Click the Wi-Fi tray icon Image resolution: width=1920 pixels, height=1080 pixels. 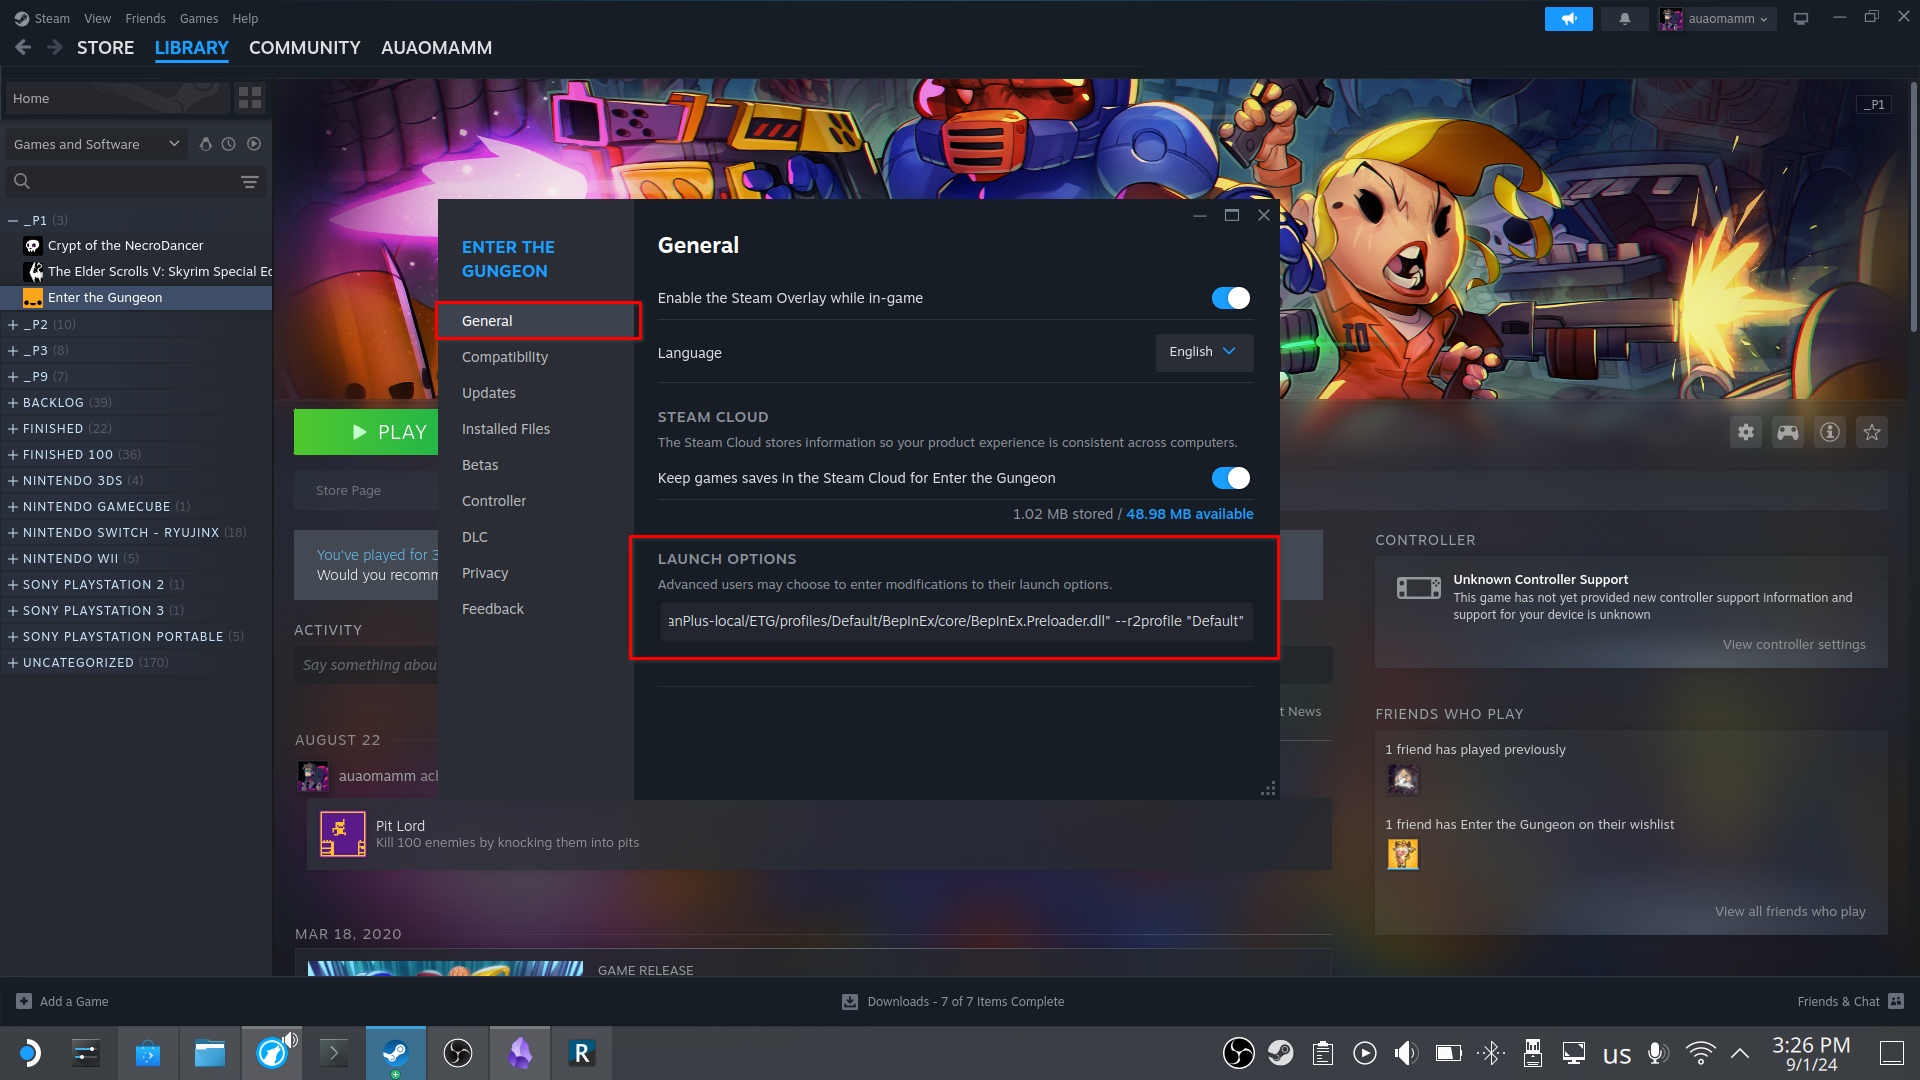[1700, 1053]
